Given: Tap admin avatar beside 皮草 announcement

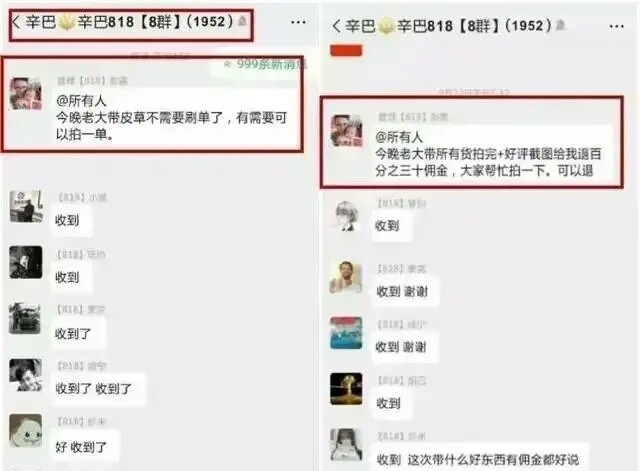Looking at the screenshot, I should coord(26,94).
